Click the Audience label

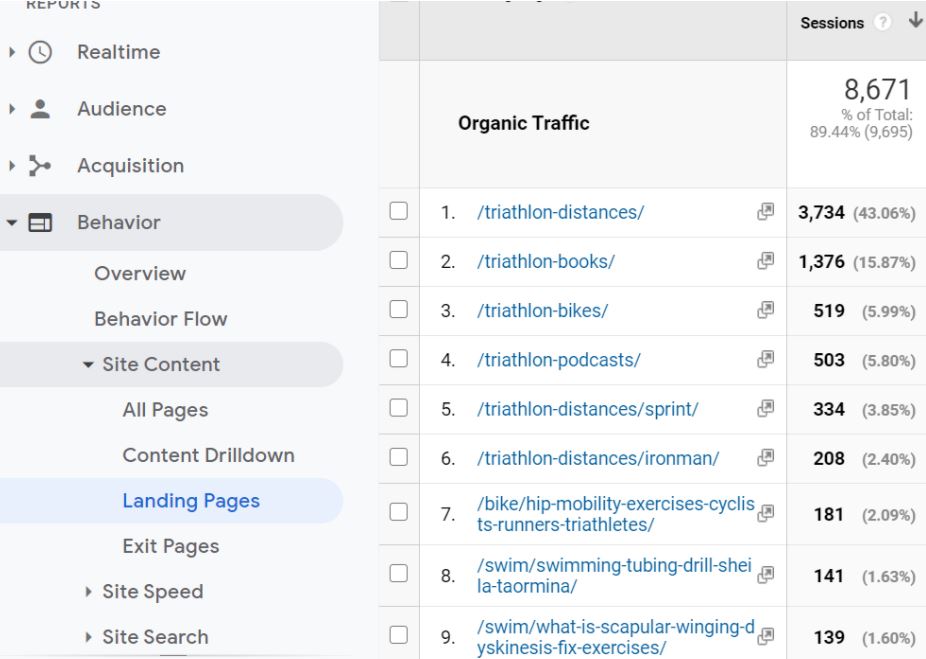click(x=122, y=109)
